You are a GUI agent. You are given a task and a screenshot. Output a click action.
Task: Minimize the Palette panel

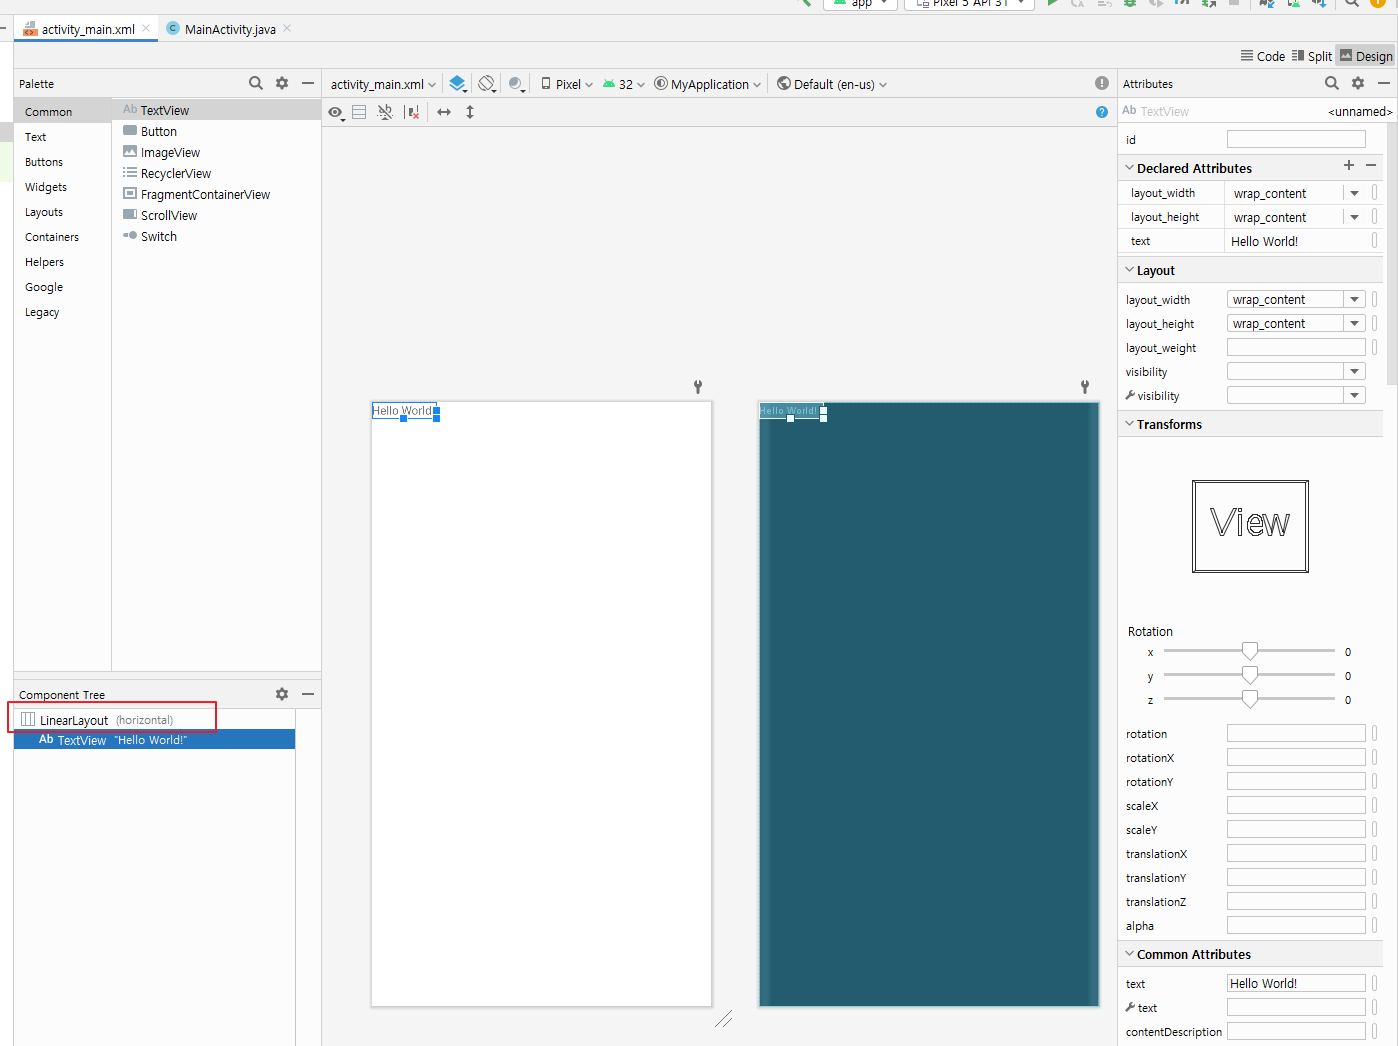pyautogui.click(x=308, y=83)
